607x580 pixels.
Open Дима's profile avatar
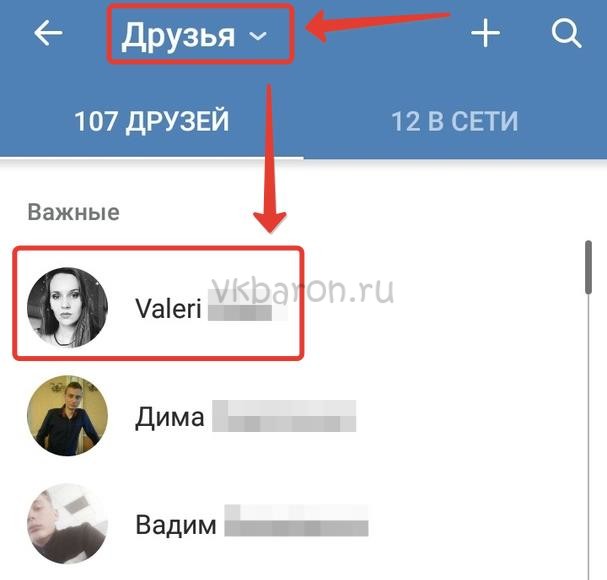click(x=67, y=415)
